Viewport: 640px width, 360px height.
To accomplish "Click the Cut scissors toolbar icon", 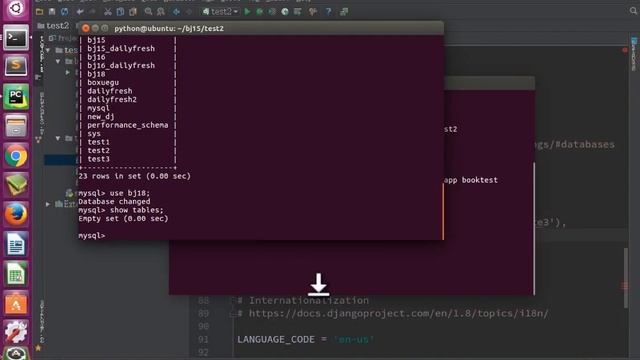I will pyautogui.click(x=108, y=12).
